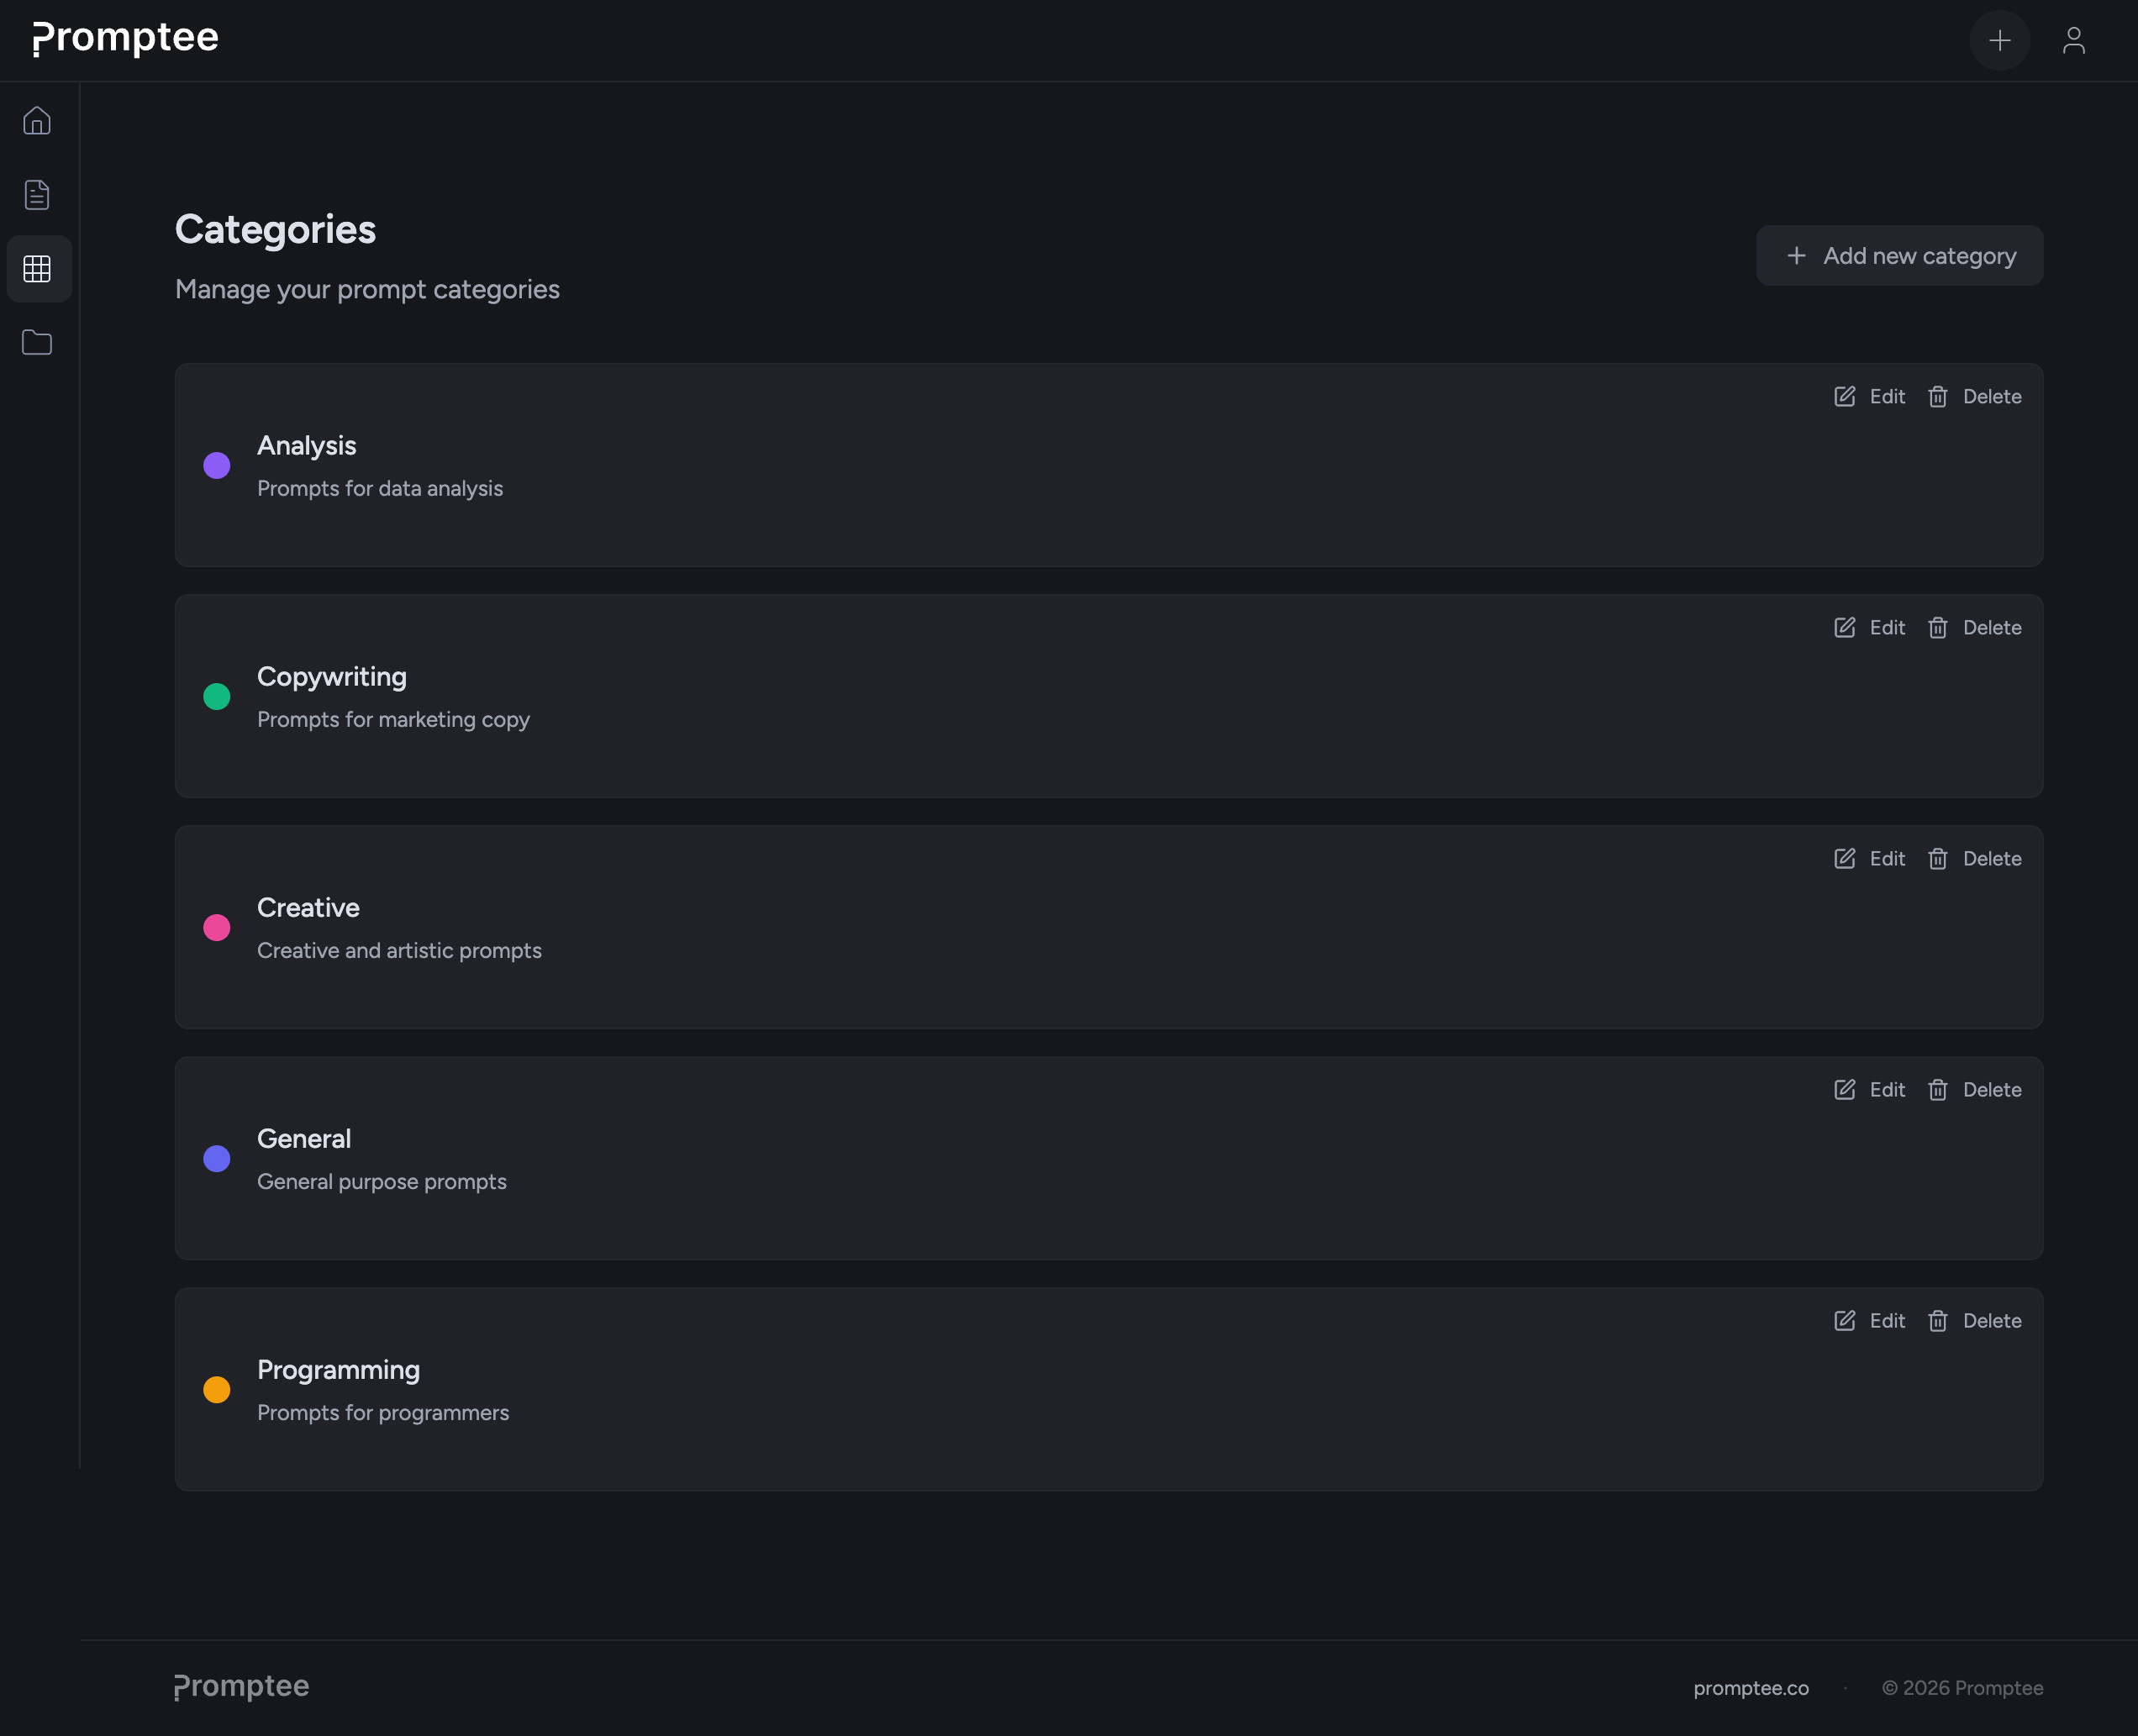Click the trash icon for Copywriting
The width and height of the screenshot is (2138, 1736).
[1937, 628]
